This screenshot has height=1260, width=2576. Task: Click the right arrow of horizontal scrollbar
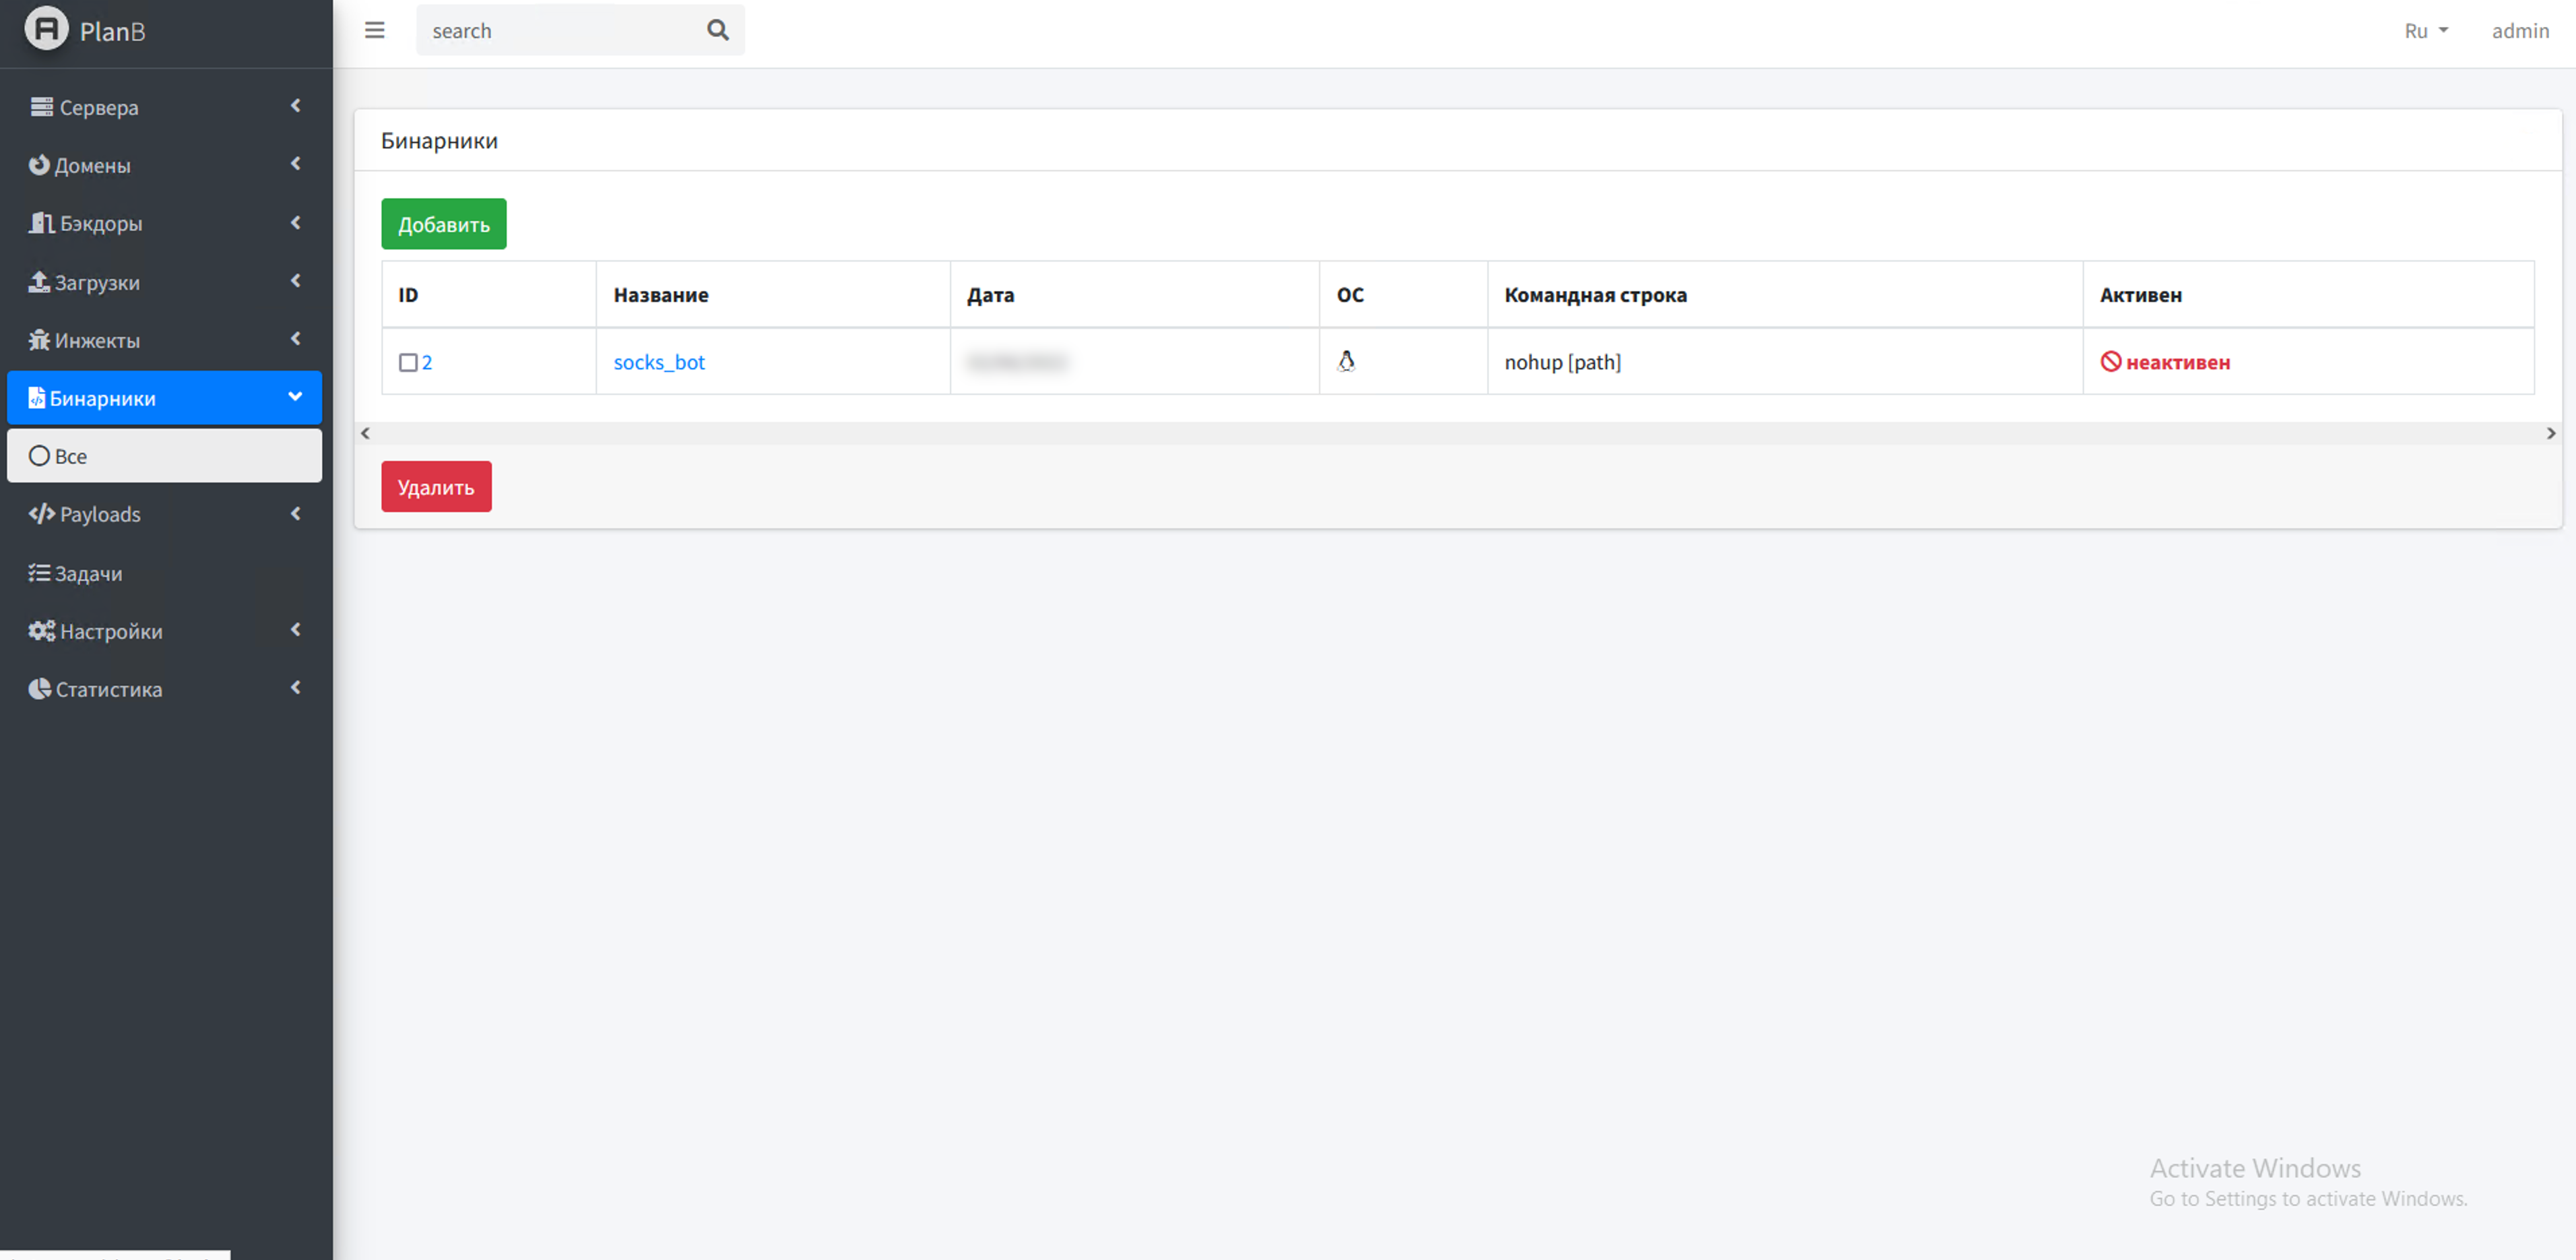pyautogui.click(x=2550, y=433)
